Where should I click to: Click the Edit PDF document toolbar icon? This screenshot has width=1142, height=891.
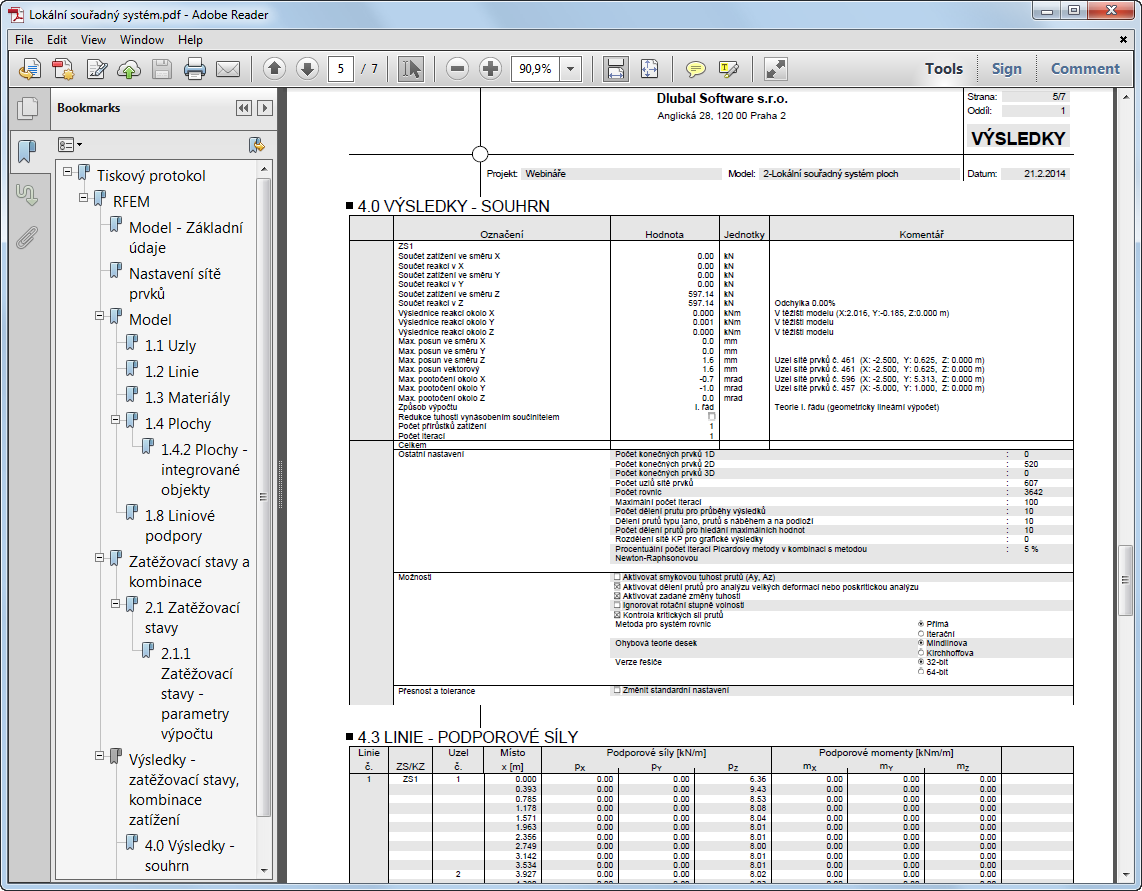(97, 69)
